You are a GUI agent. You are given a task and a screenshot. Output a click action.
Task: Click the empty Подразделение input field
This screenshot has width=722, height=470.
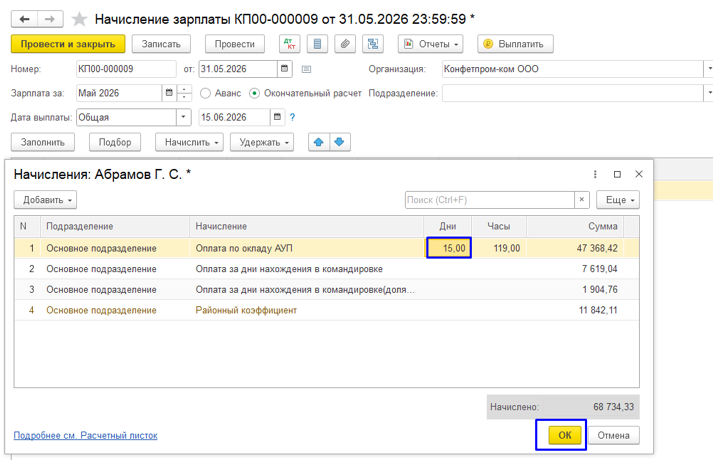(x=572, y=93)
